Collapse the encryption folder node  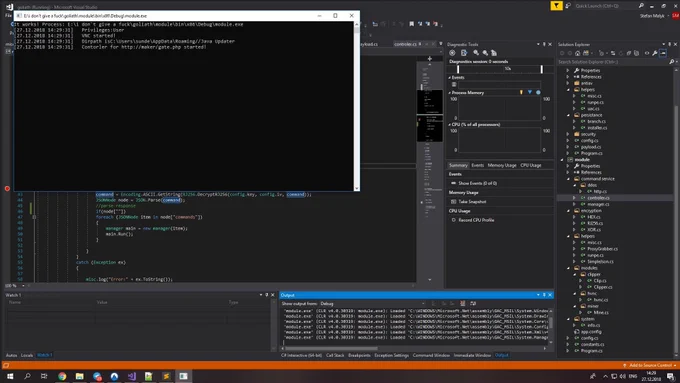pos(569,210)
